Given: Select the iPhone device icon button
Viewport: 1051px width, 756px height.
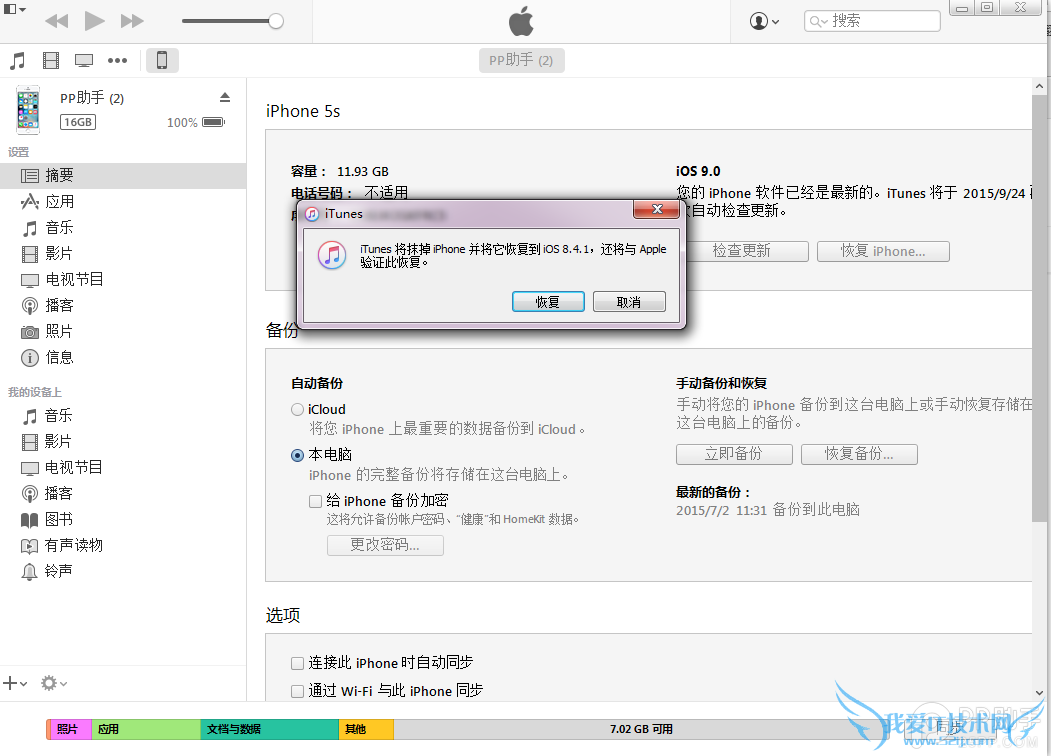Looking at the screenshot, I should [162, 61].
